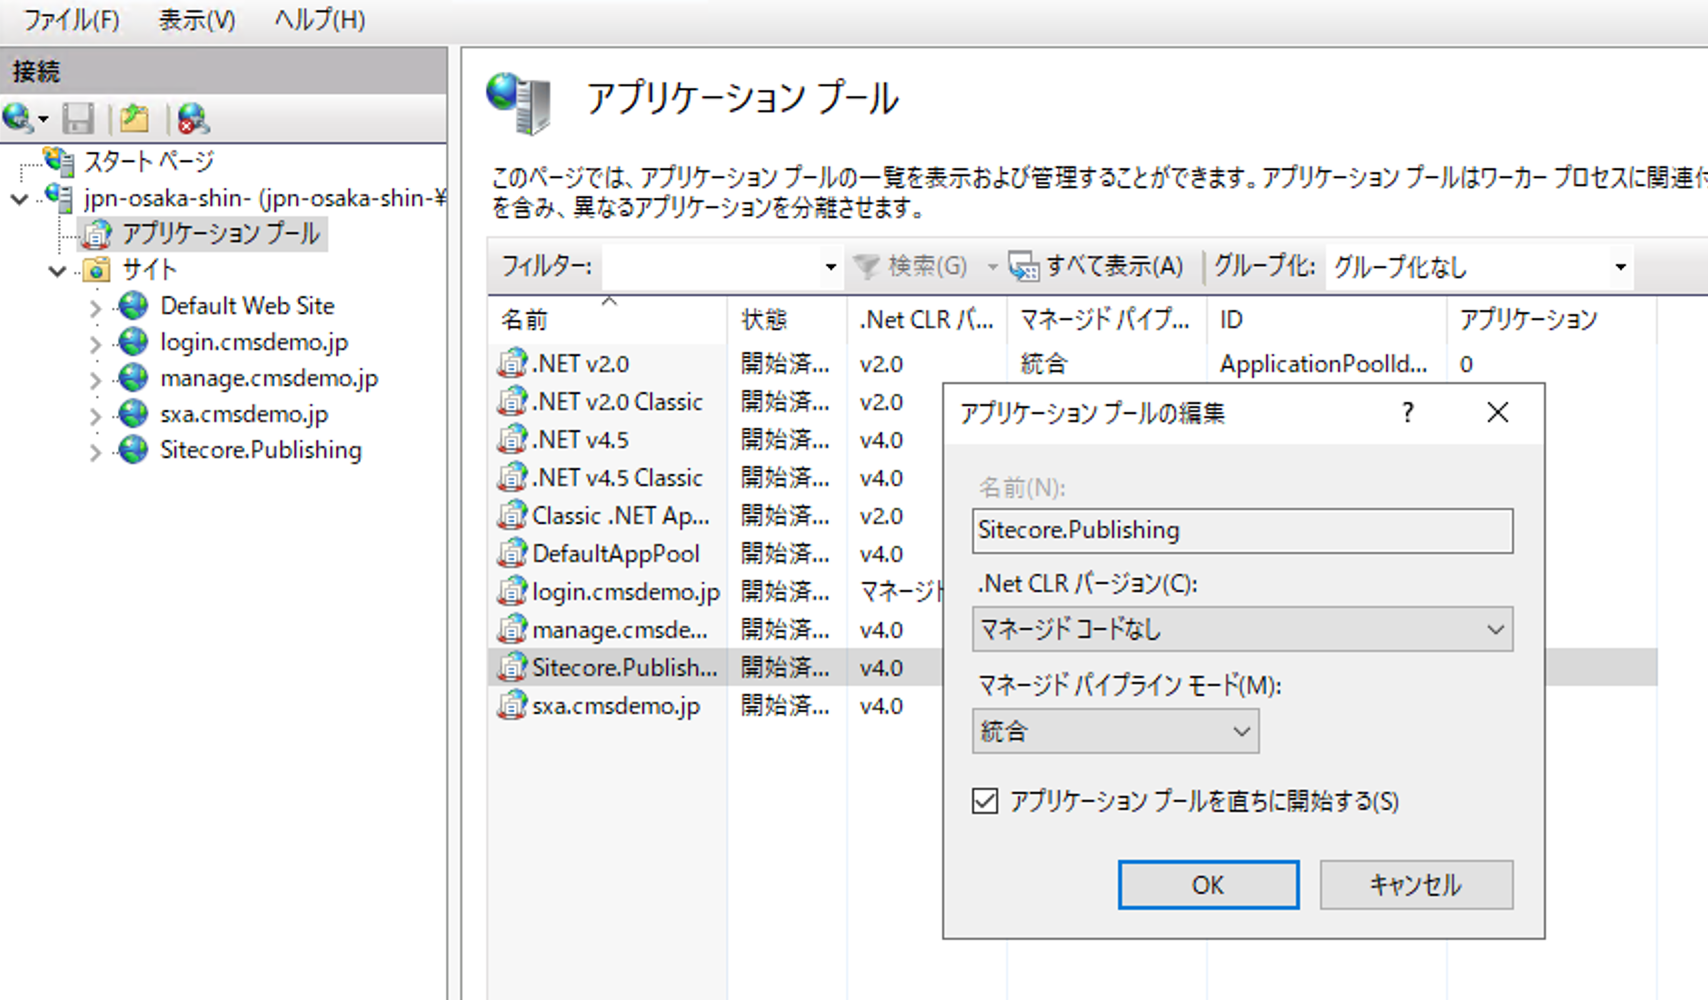The image size is (1708, 1000).
Task: Click the sxa.cmsdemo.jp pool row icon
Action: click(x=512, y=705)
